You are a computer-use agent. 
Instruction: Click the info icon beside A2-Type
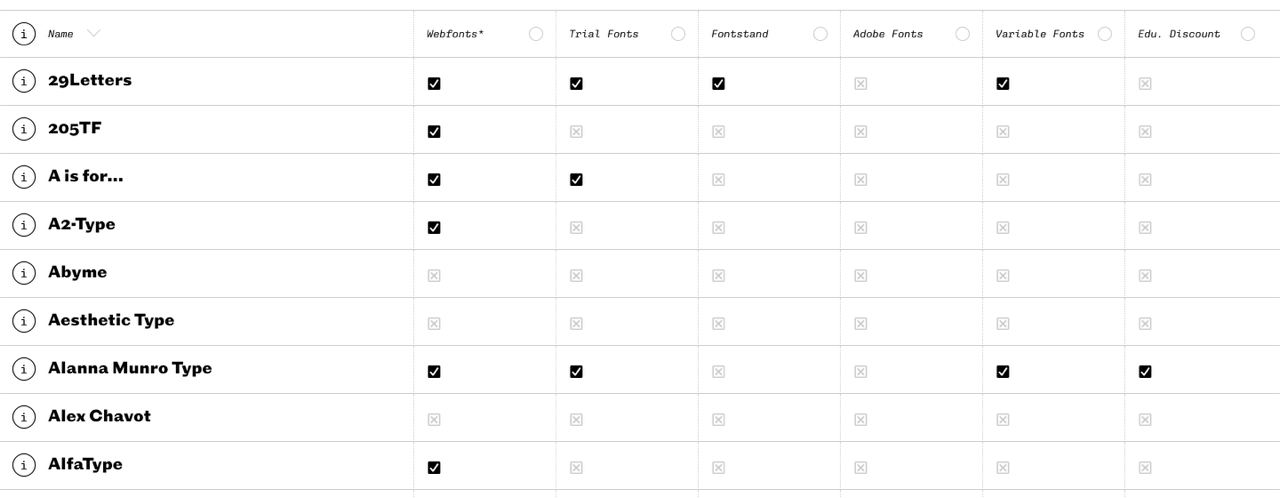click(x=24, y=225)
